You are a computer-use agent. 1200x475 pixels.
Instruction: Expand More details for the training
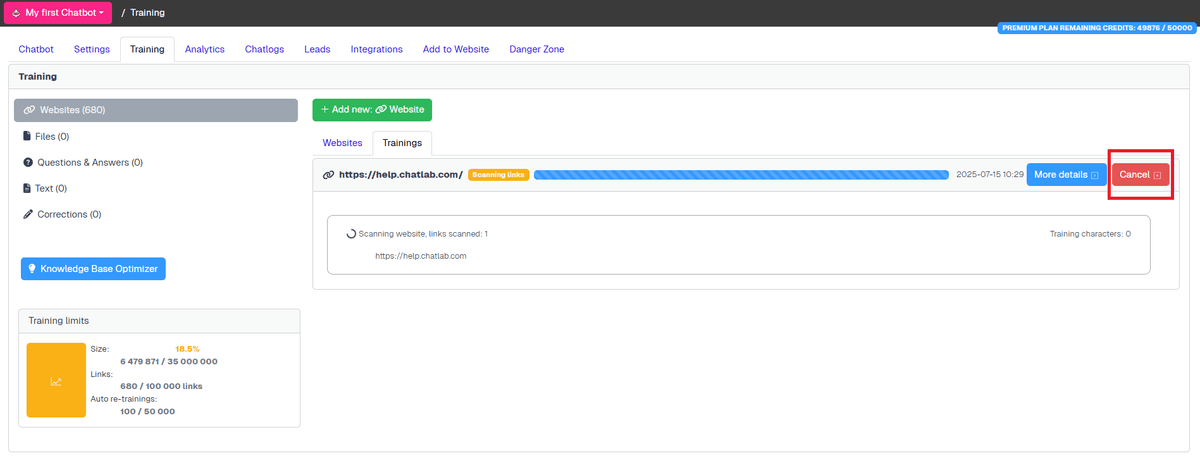click(1065, 175)
